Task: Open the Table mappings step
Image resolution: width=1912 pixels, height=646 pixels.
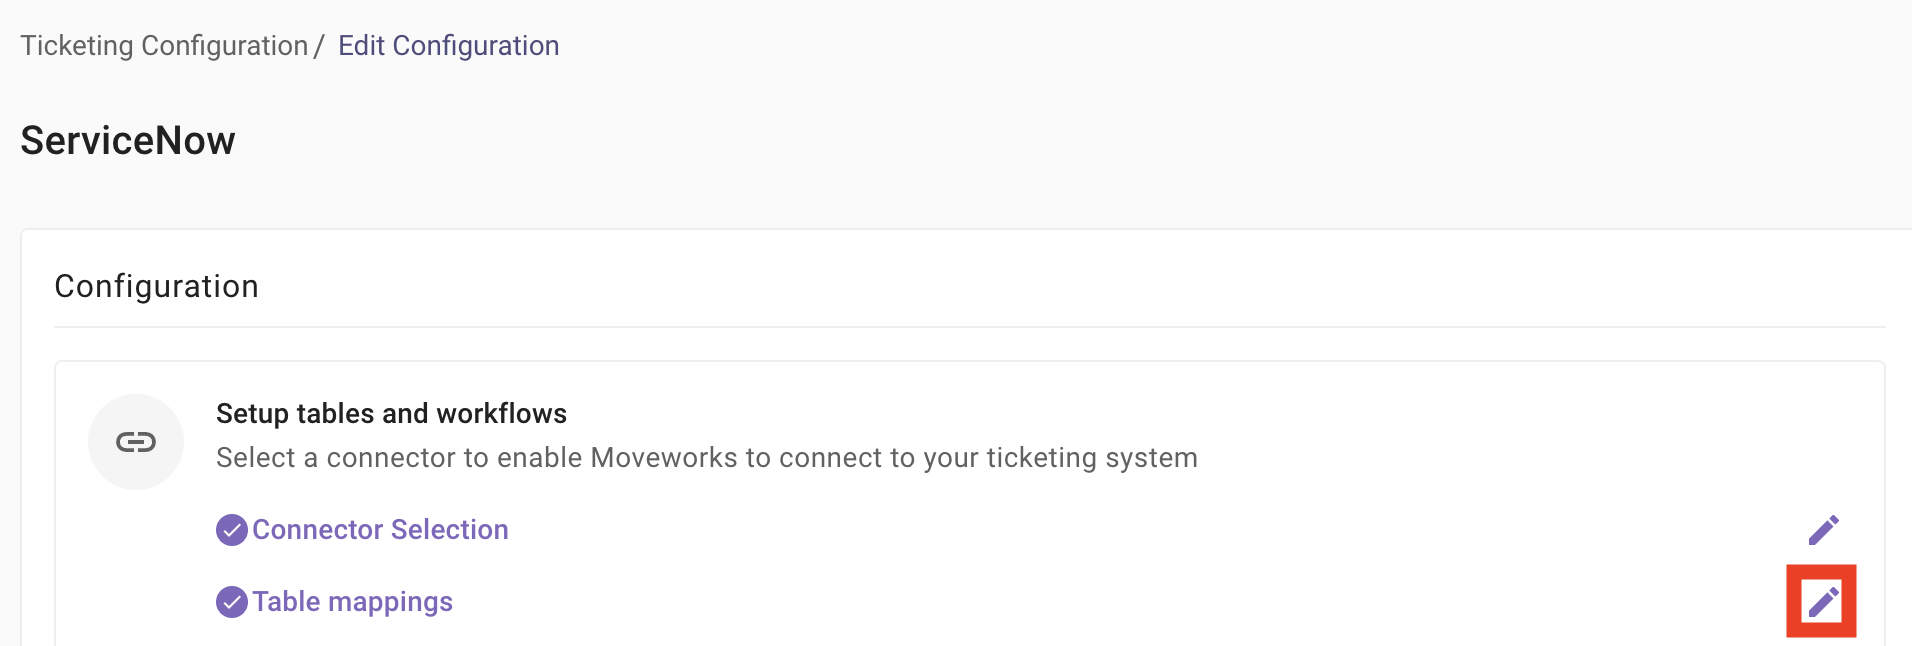Action: pos(352,602)
